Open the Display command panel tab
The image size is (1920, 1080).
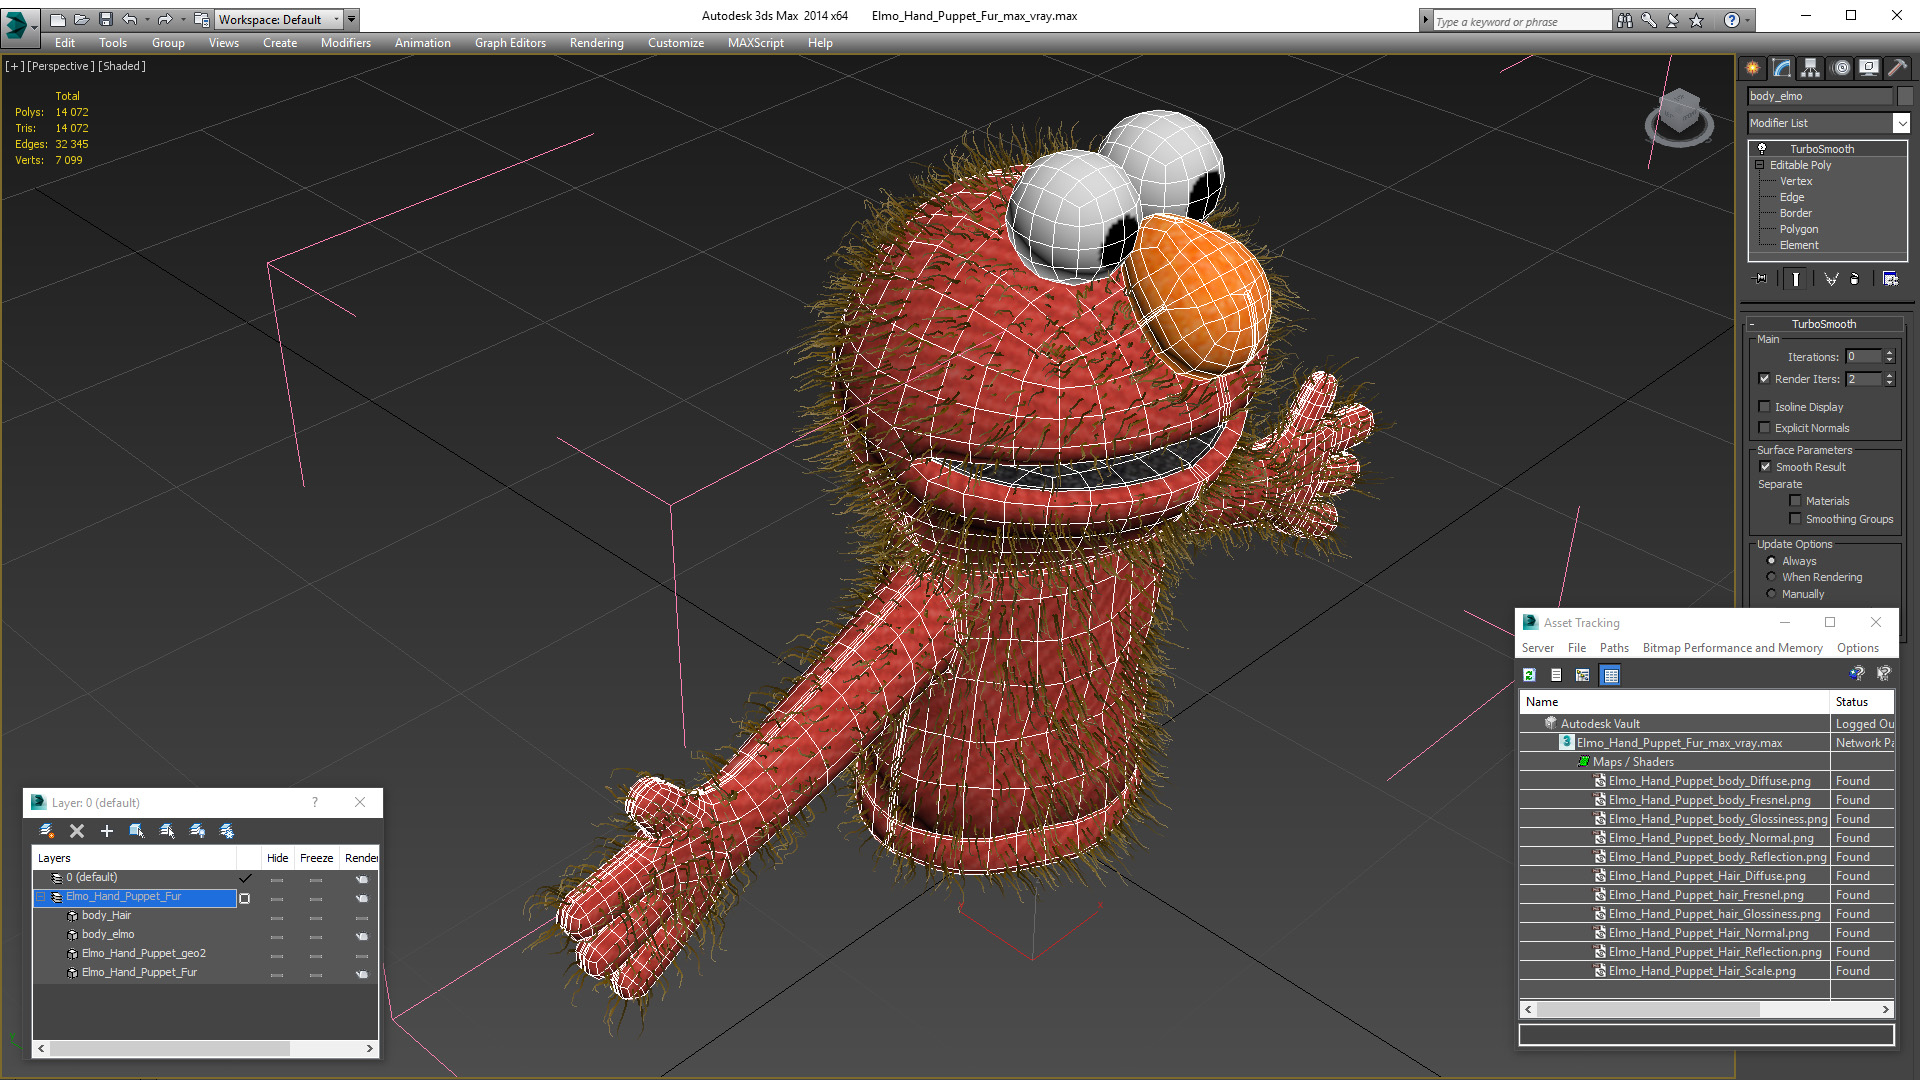(1869, 68)
